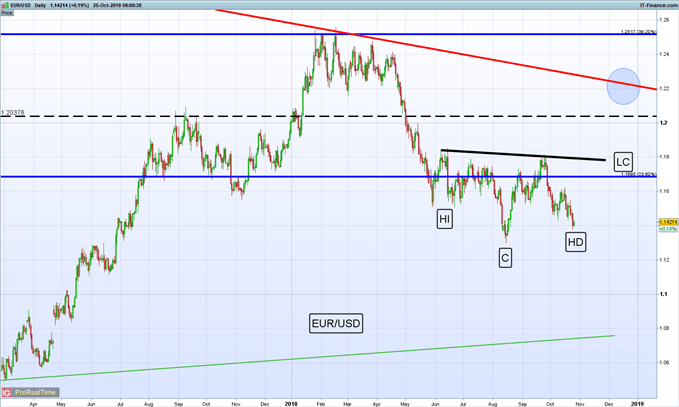
Task: Click the EUR/USD symbol in title bar
Action: pos(20,5)
